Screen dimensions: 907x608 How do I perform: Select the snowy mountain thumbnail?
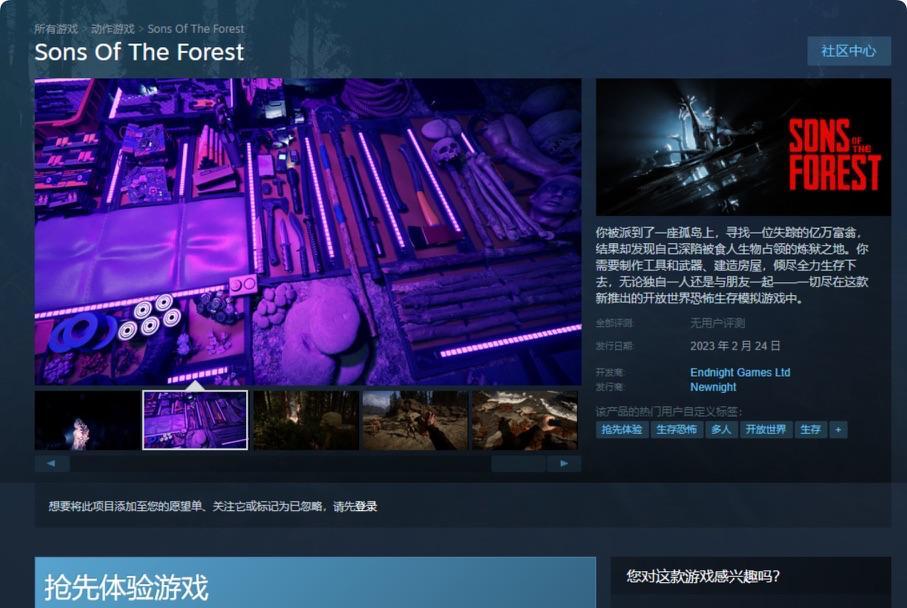coord(525,420)
